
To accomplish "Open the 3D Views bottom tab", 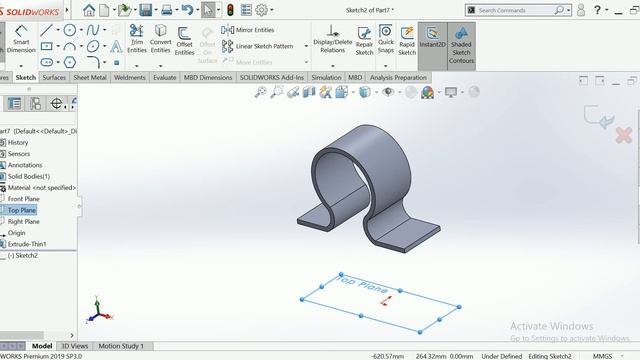I will [x=75, y=346].
